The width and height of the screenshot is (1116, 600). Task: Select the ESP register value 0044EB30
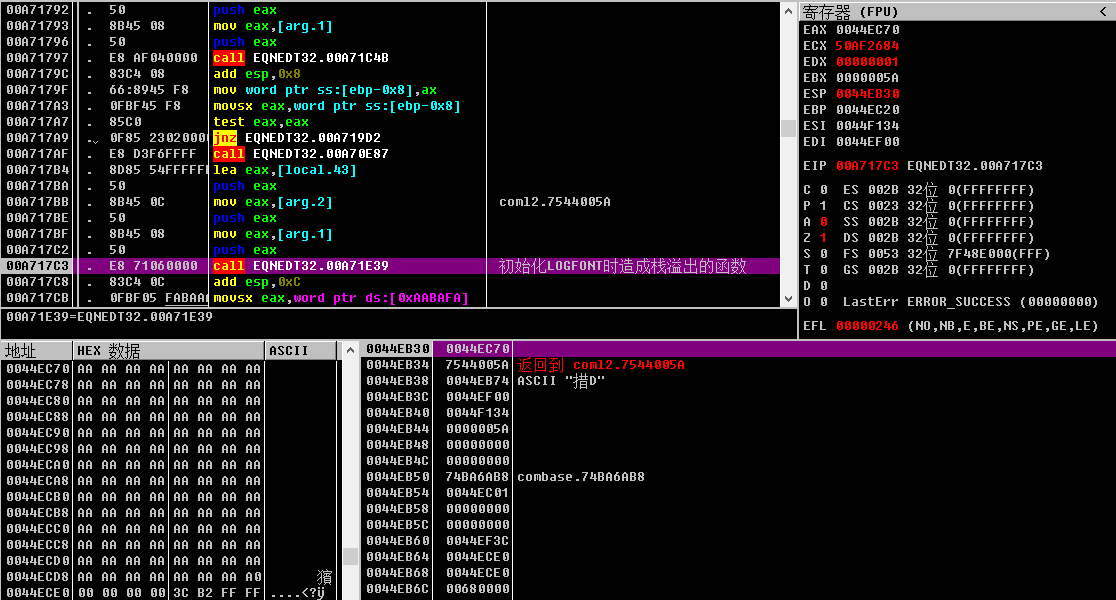pyautogui.click(x=868, y=94)
